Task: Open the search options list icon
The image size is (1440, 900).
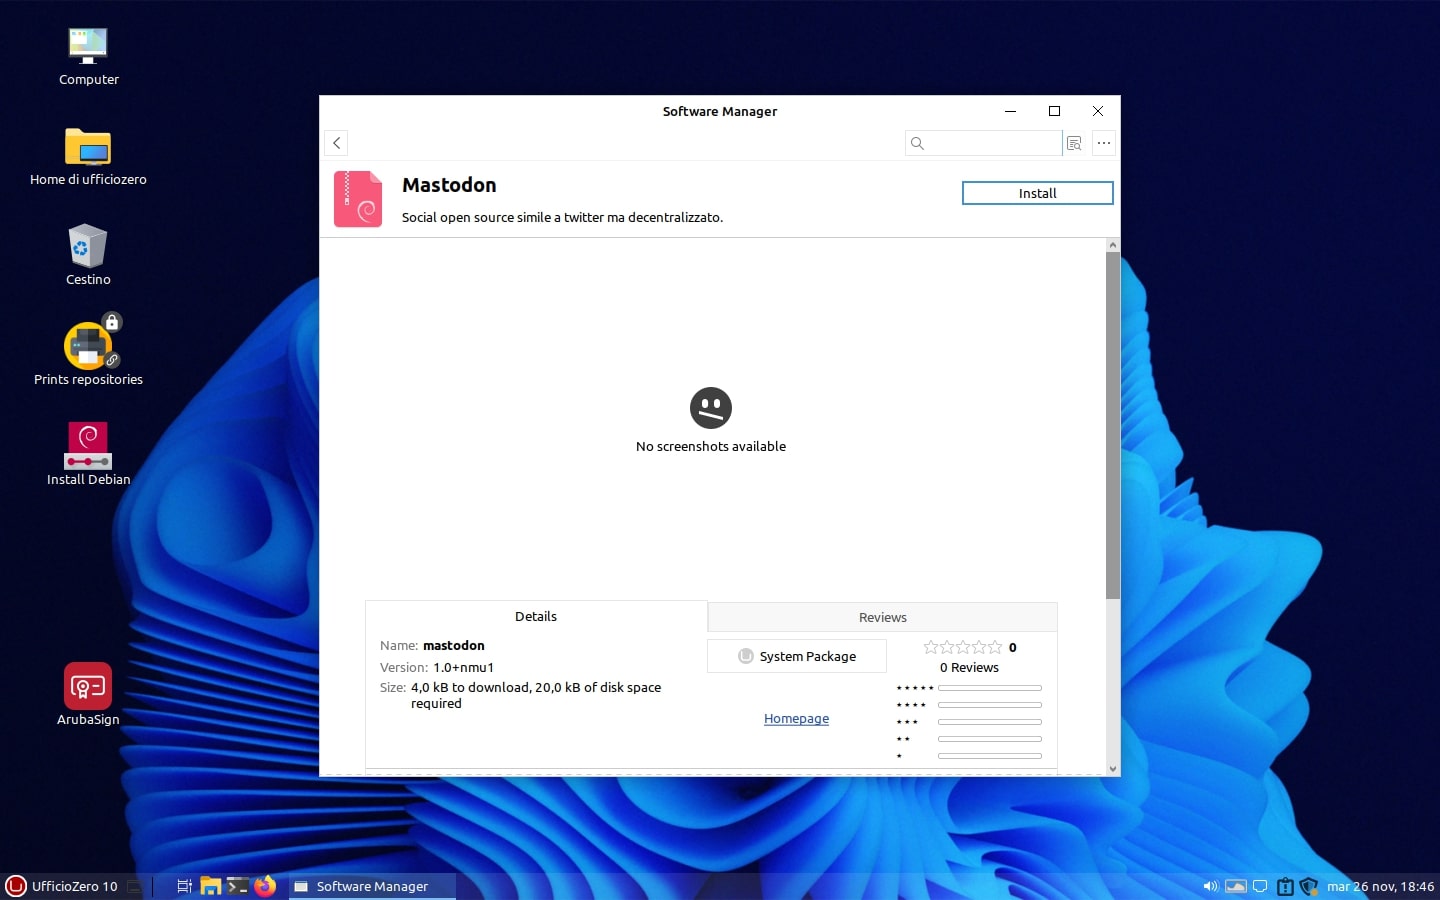Action: 1074,143
